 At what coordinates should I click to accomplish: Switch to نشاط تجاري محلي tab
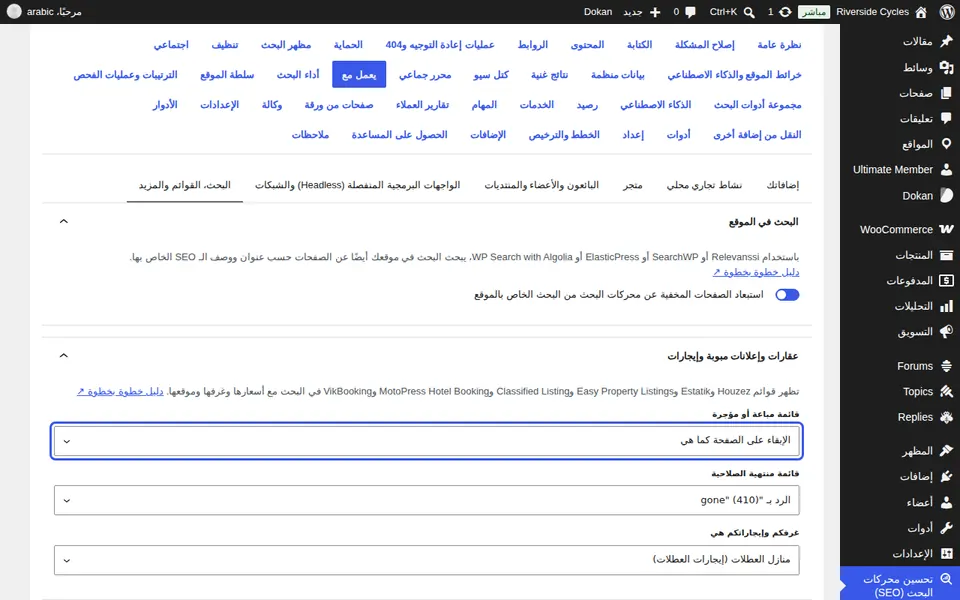coord(704,185)
